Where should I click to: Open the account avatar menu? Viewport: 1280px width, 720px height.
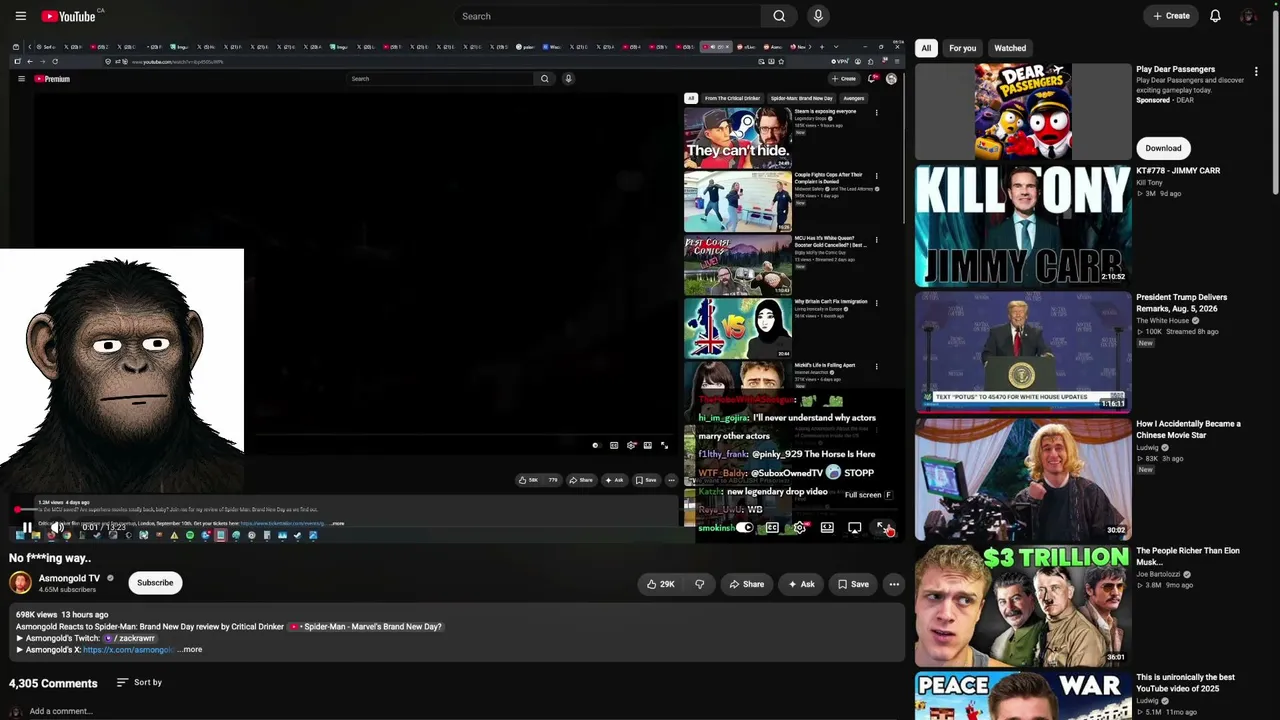[x=1248, y=16]
